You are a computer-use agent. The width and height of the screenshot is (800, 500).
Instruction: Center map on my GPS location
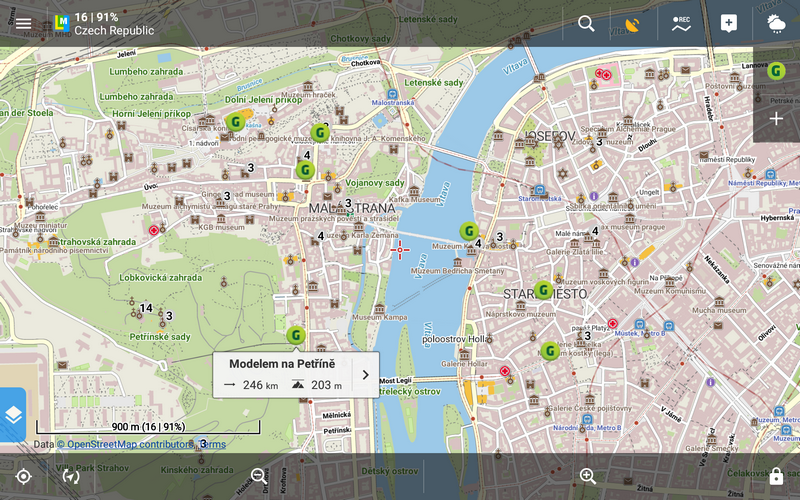click(x=24, y=476)
